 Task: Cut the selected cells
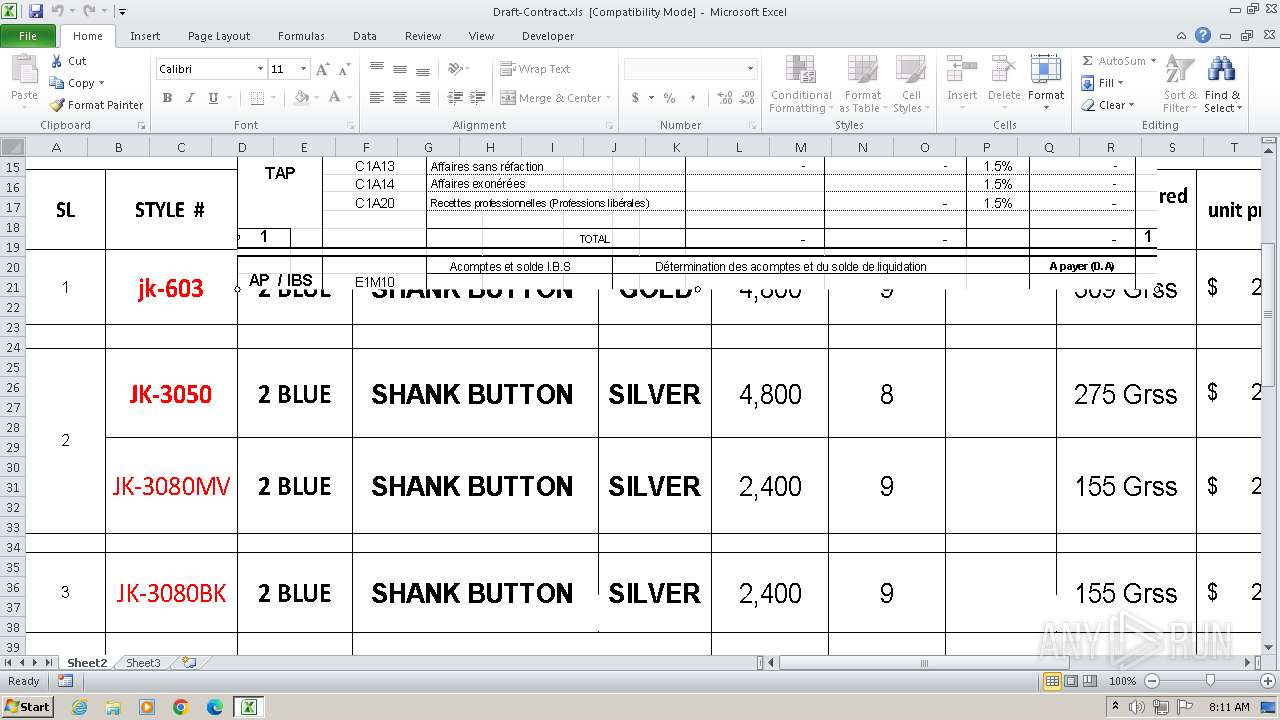(x=69, y=61)
